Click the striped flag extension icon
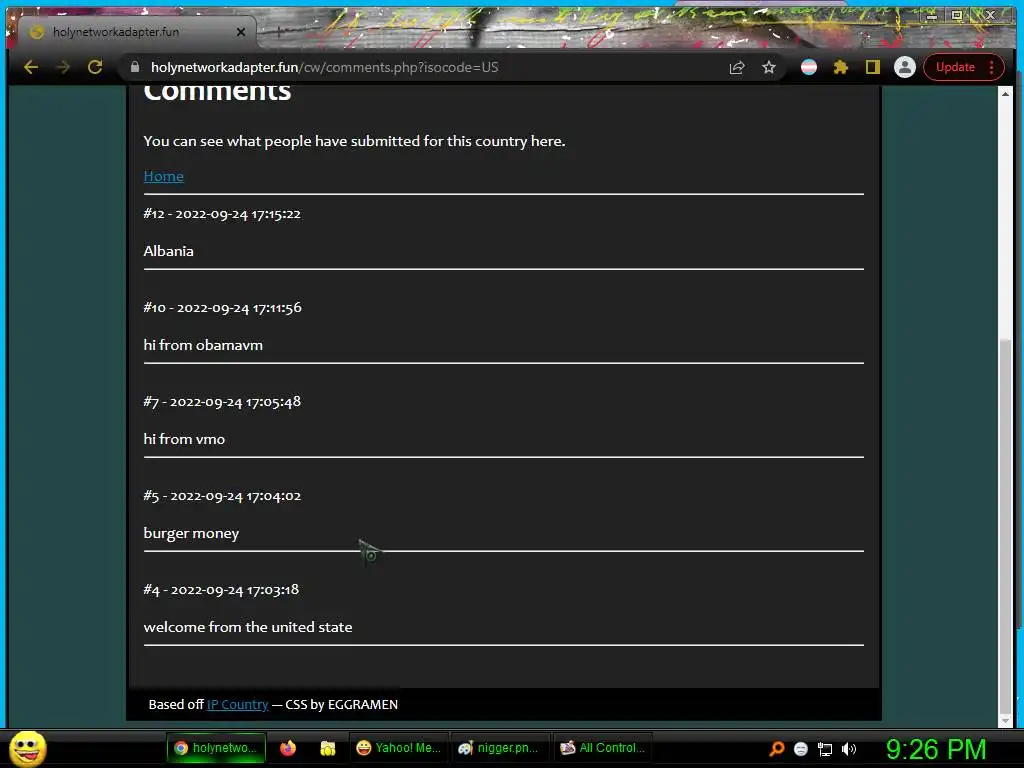 coord(808,67)
